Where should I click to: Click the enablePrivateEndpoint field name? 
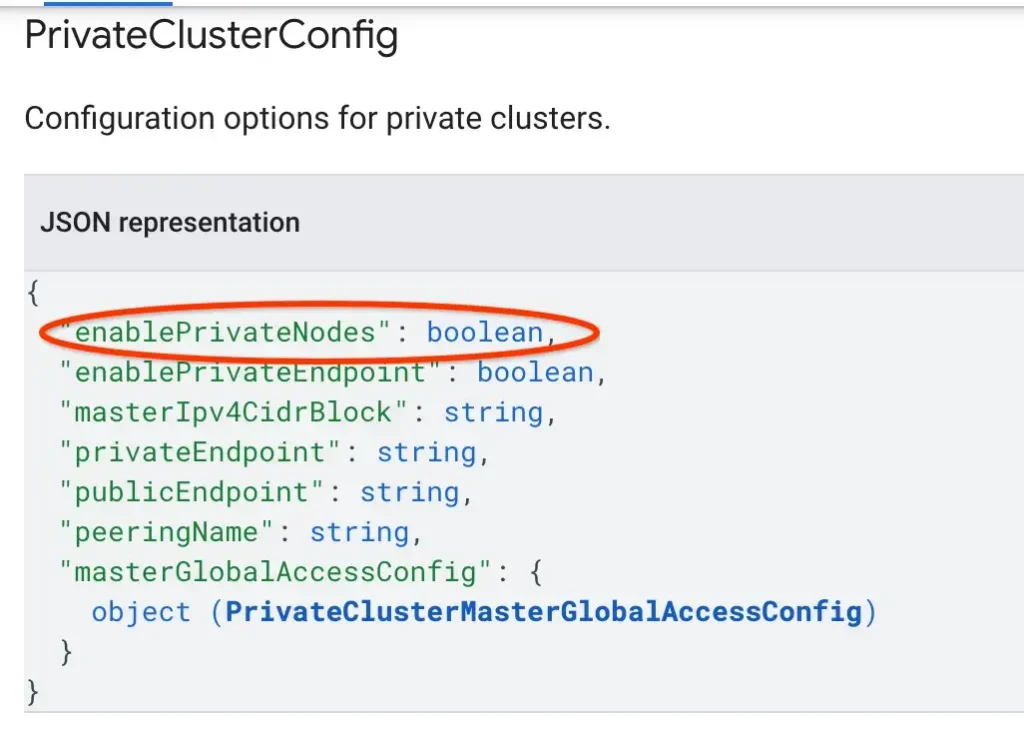tap(251, 372)
